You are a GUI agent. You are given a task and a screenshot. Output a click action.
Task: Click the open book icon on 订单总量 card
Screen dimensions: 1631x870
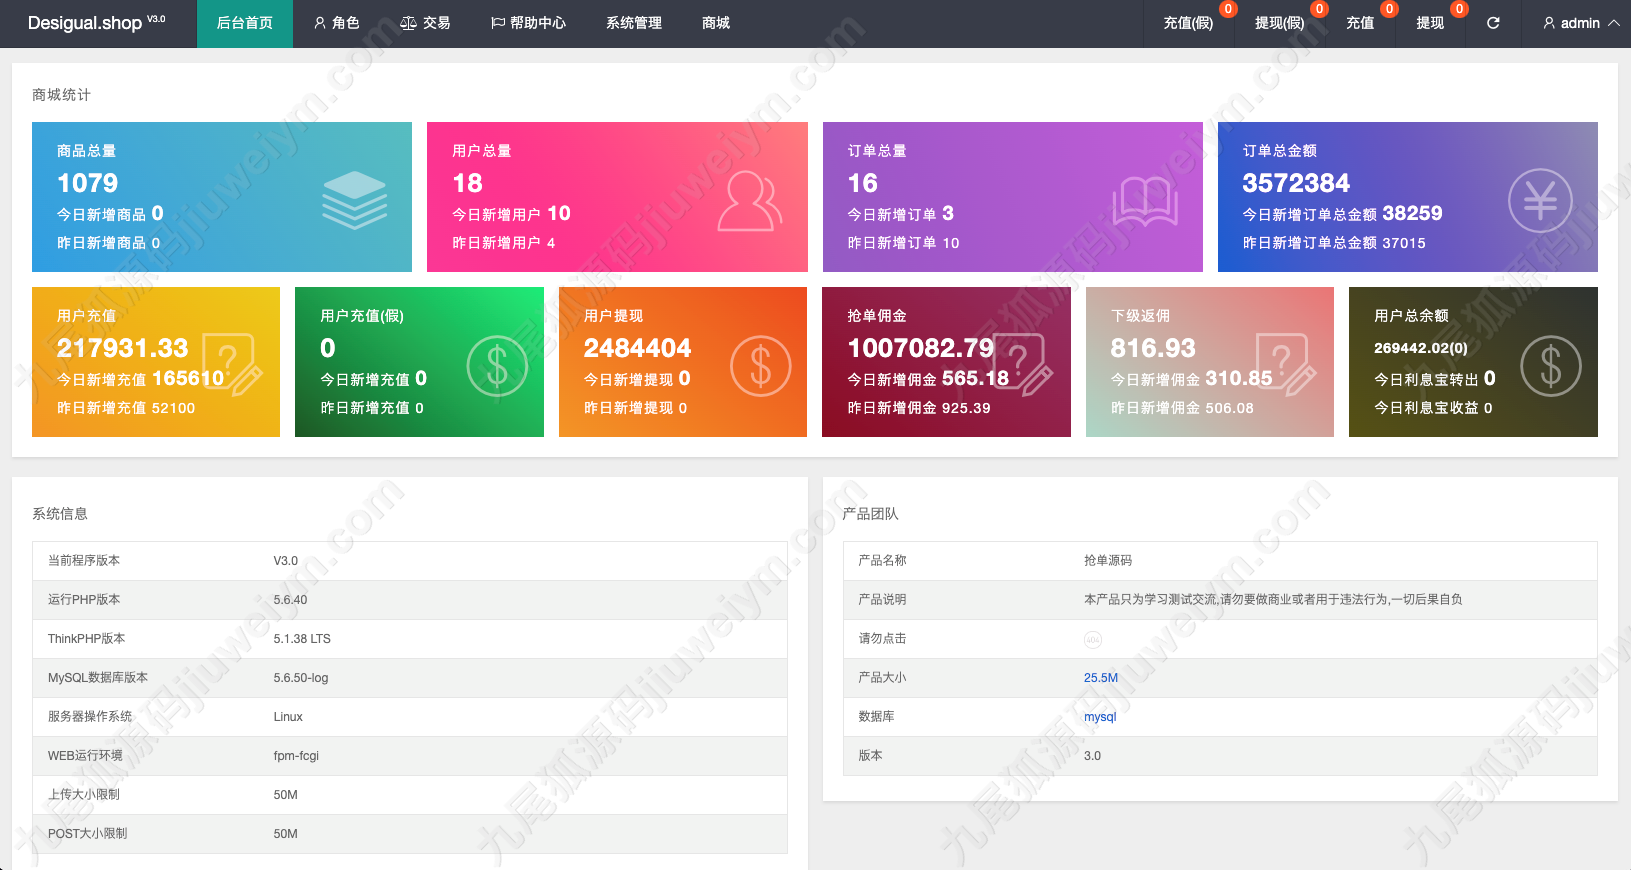pyautogui.click(x=1145, y=201)
